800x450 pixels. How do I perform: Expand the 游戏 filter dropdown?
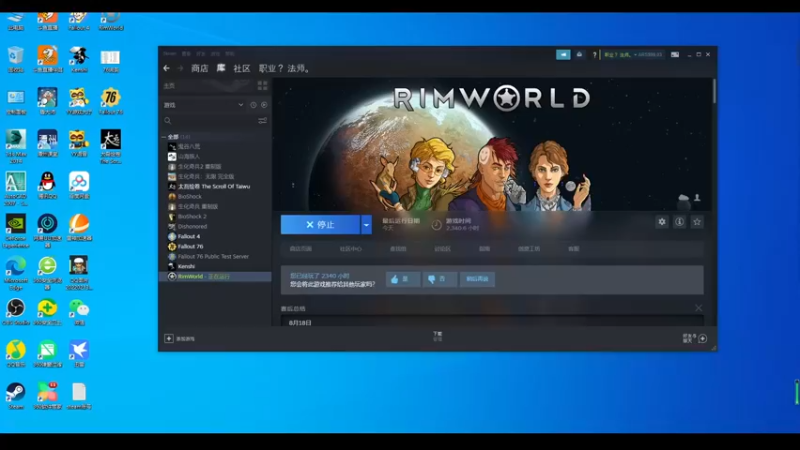pyautogui.click(x=241, y=105)
